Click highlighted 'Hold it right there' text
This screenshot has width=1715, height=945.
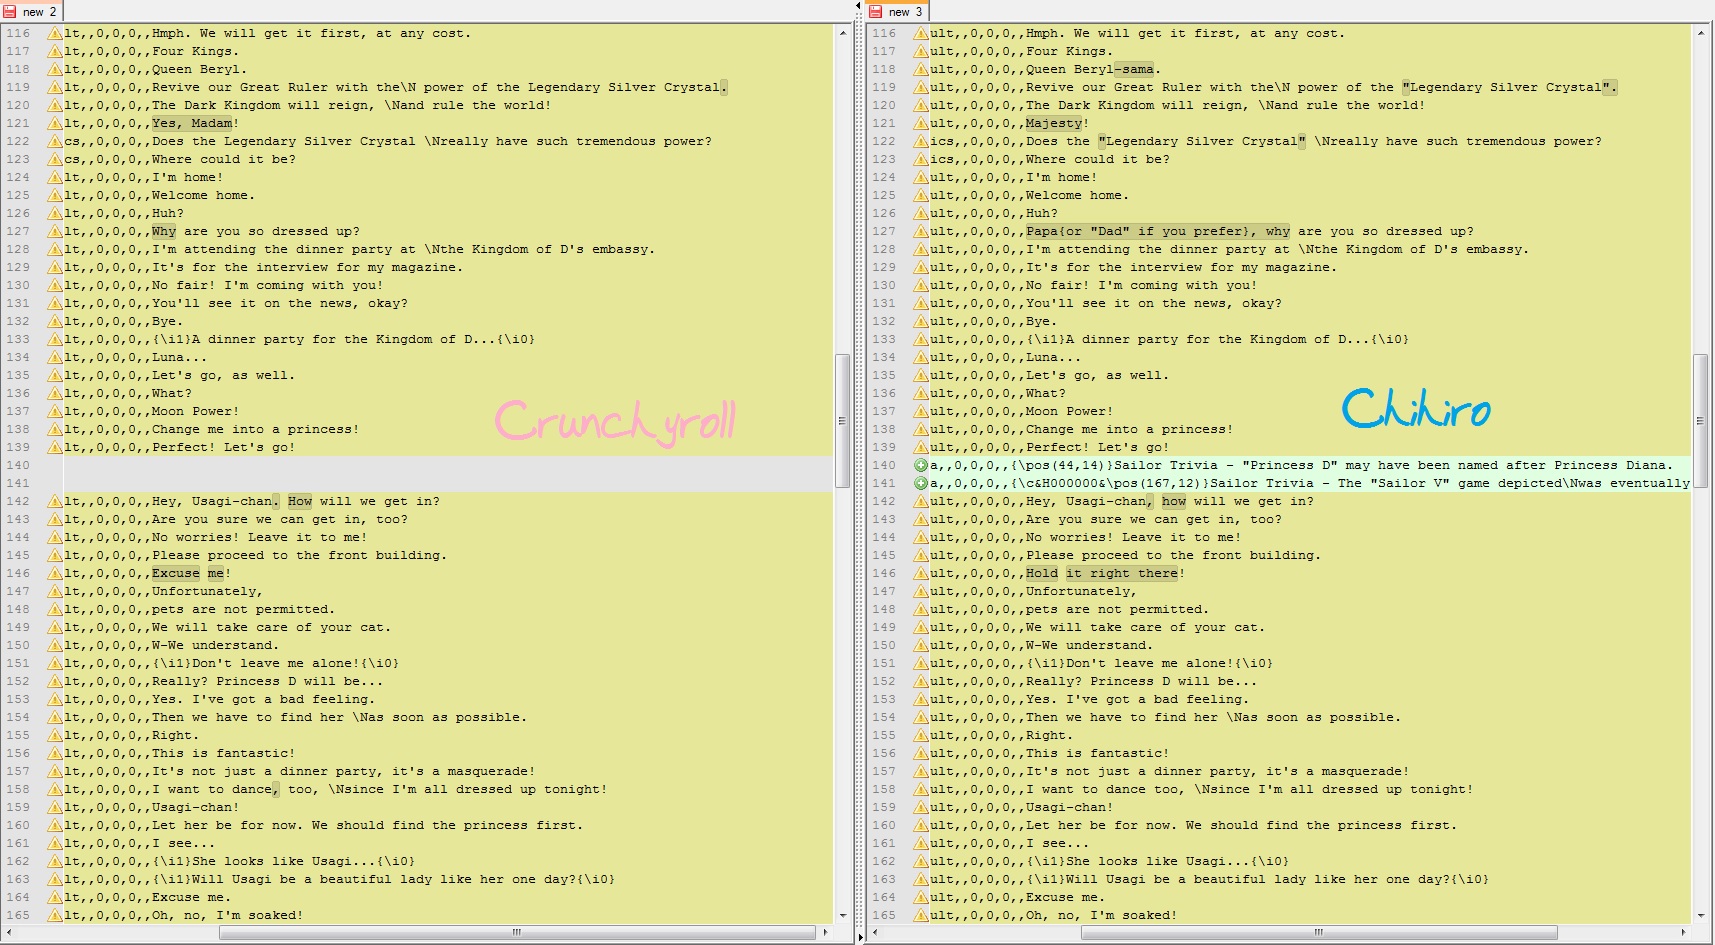(1102, 573)
